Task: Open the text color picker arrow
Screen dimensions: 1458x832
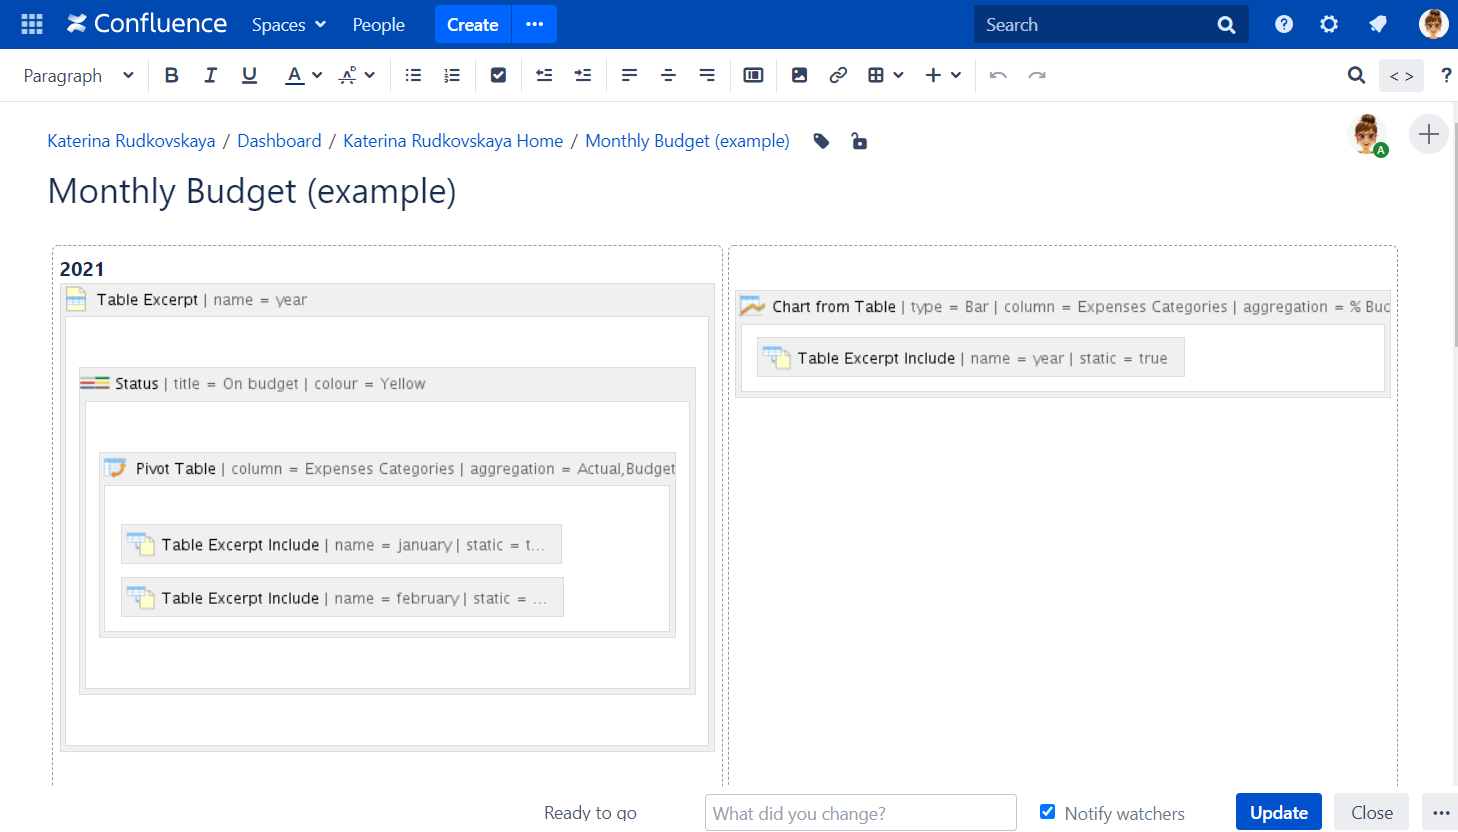Action: pyautogui.click(x=317, y=75)
